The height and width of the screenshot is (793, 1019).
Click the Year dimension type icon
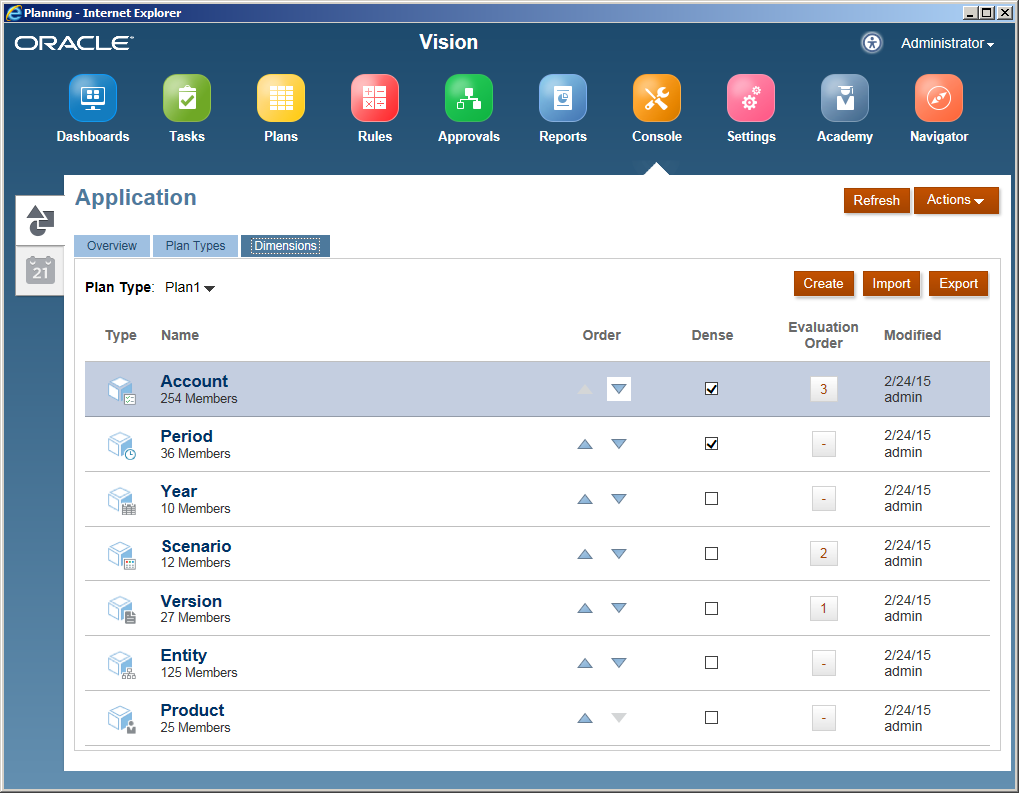coord(122,500)
